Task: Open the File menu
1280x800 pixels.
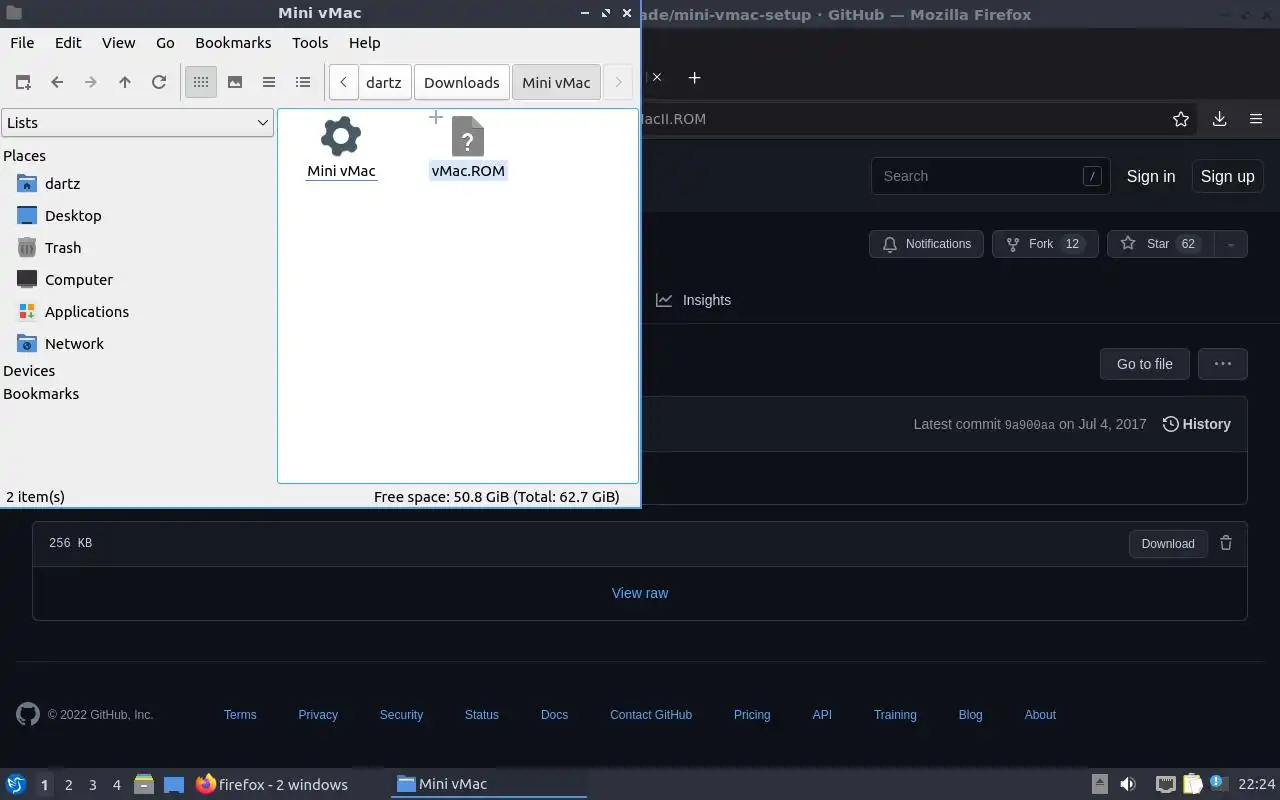Action: coord(22,43)
